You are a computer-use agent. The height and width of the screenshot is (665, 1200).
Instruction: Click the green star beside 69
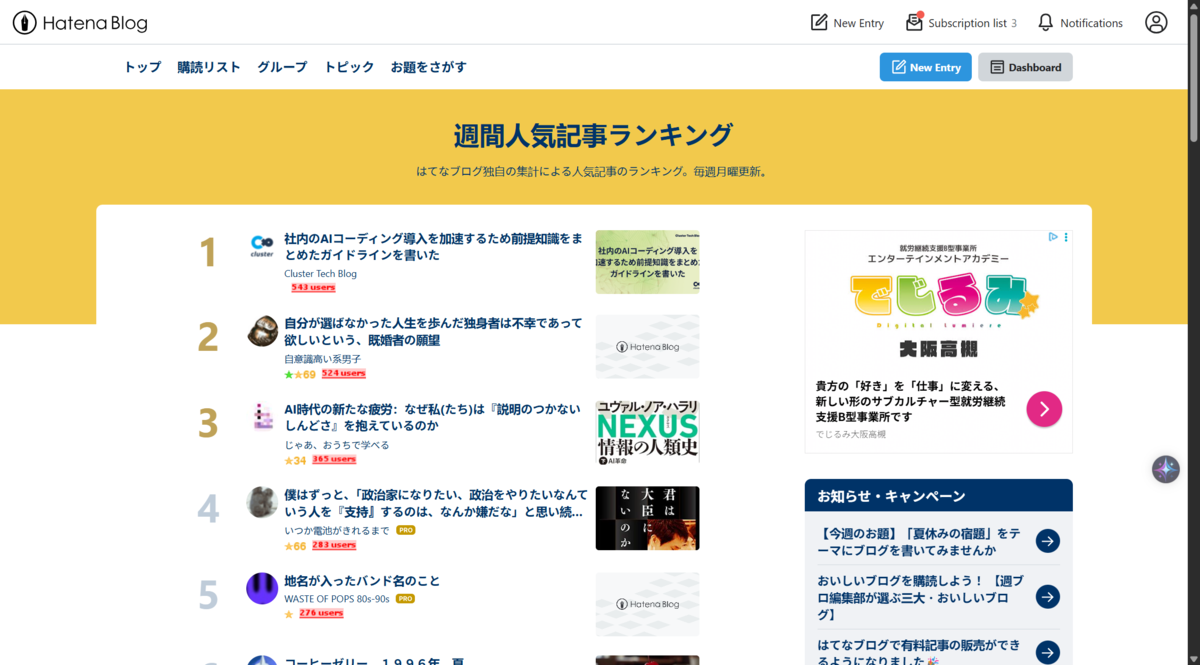[289, 375]
